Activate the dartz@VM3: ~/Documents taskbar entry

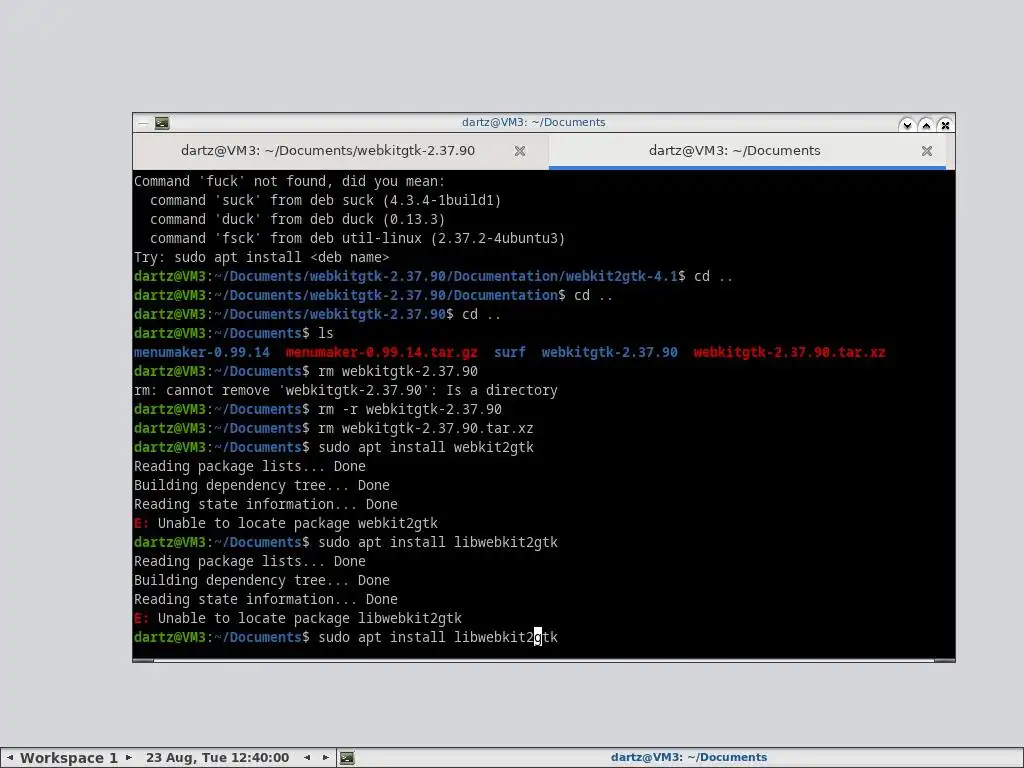click(x=689, y=758)
